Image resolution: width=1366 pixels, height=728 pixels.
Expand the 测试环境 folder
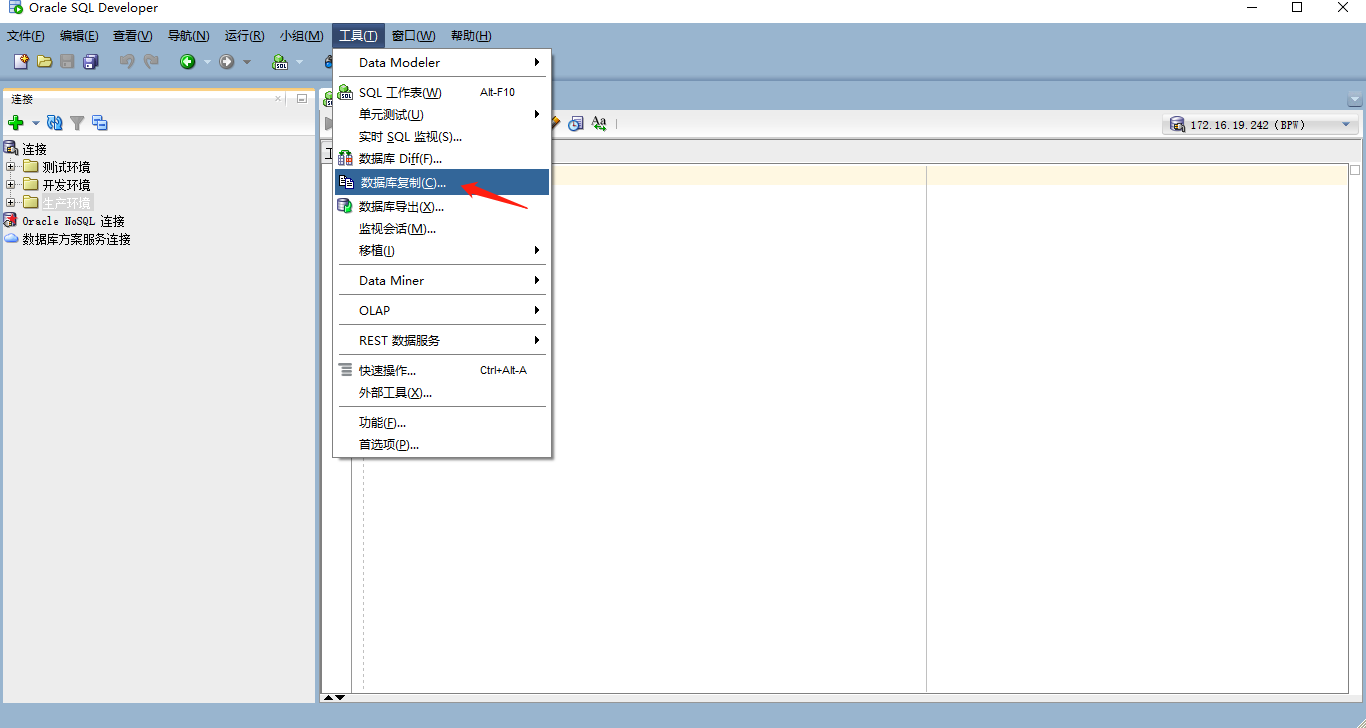point(11,166)
